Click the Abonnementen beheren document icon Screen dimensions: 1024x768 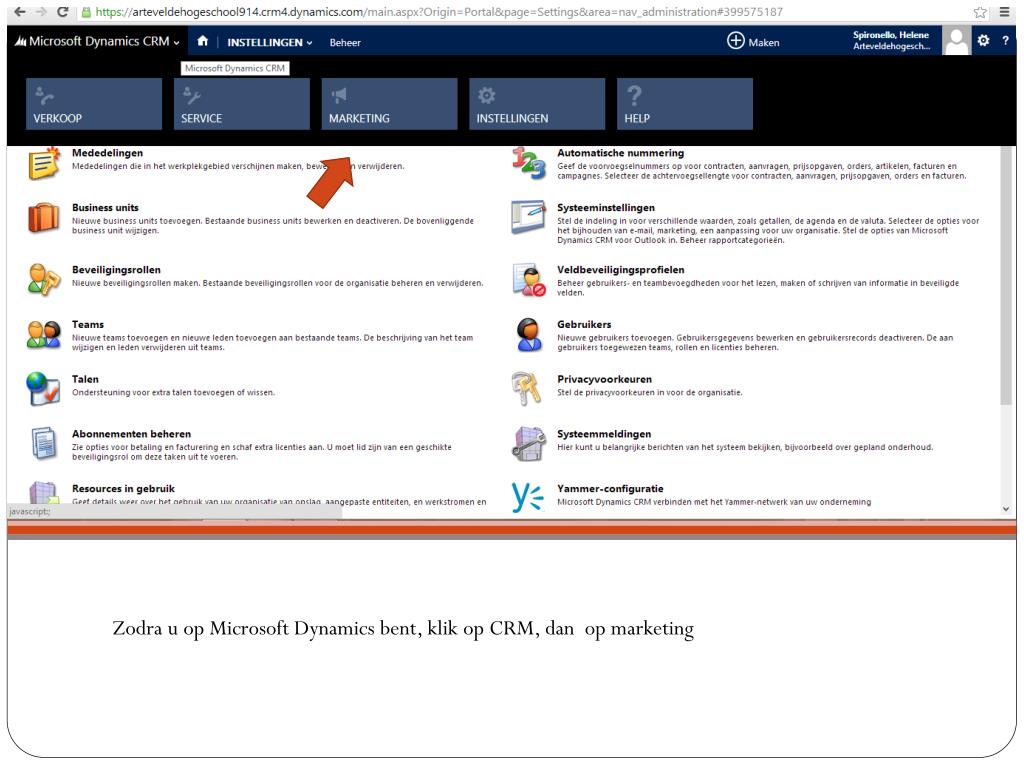[x=44, y=443]
